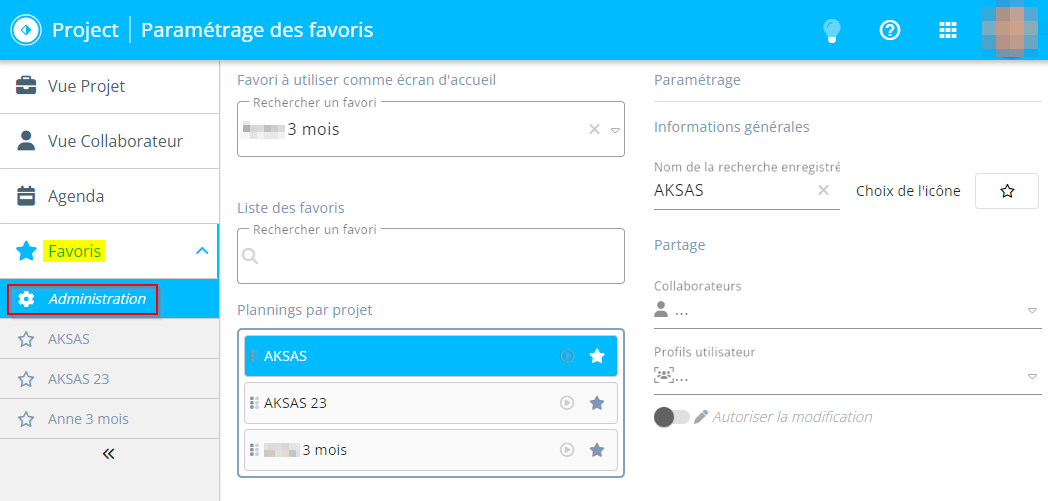Collapse the sidebar with double chevron icon

109,454
